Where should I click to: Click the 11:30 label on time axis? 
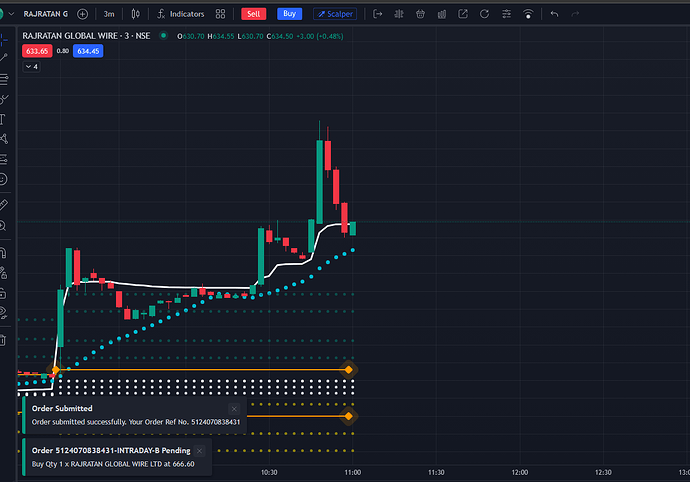[436, 472]
